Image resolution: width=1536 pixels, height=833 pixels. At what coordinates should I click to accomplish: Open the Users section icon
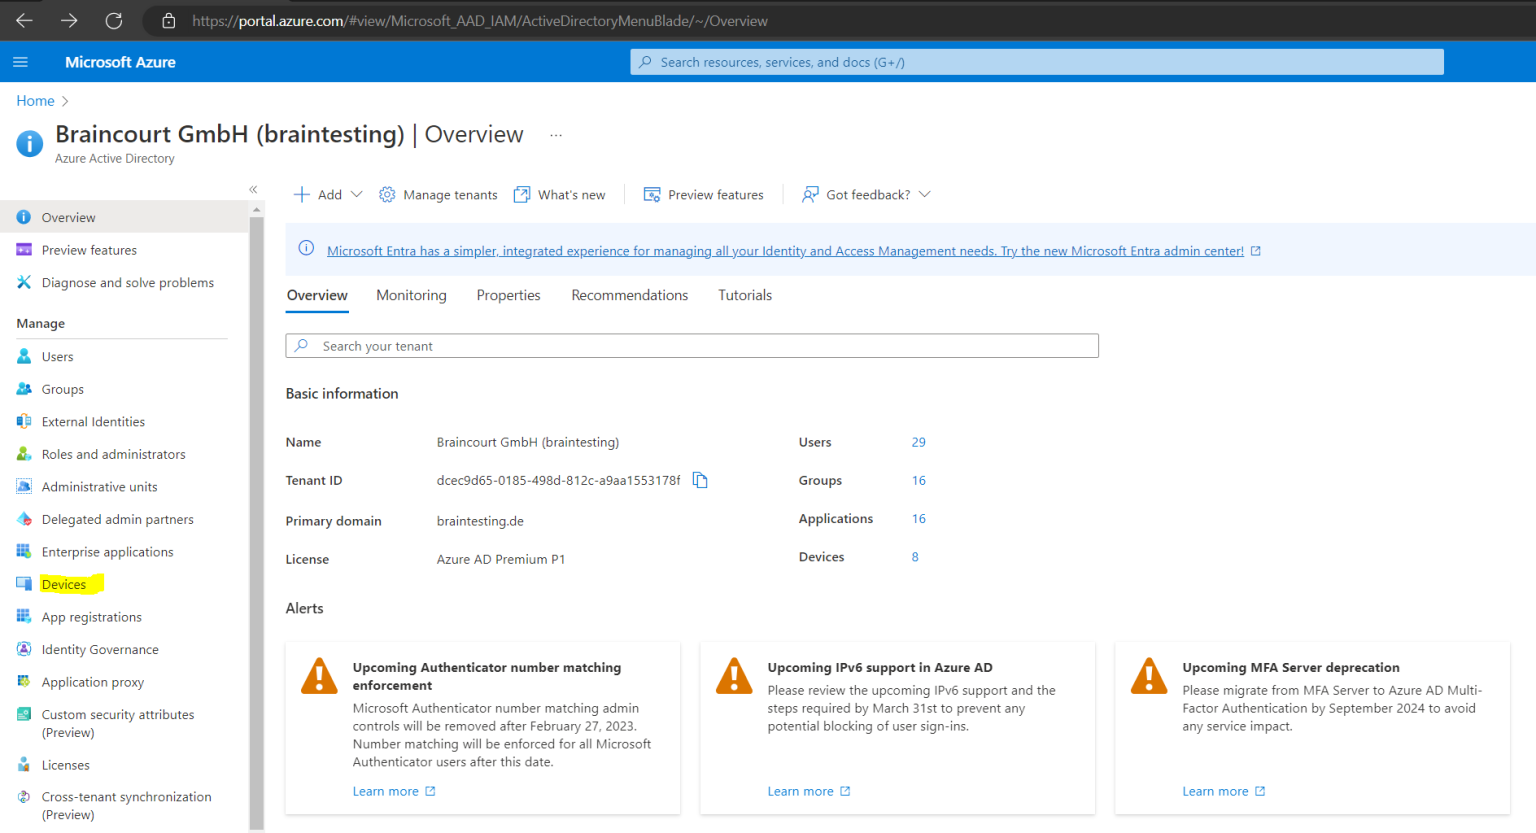23,356
